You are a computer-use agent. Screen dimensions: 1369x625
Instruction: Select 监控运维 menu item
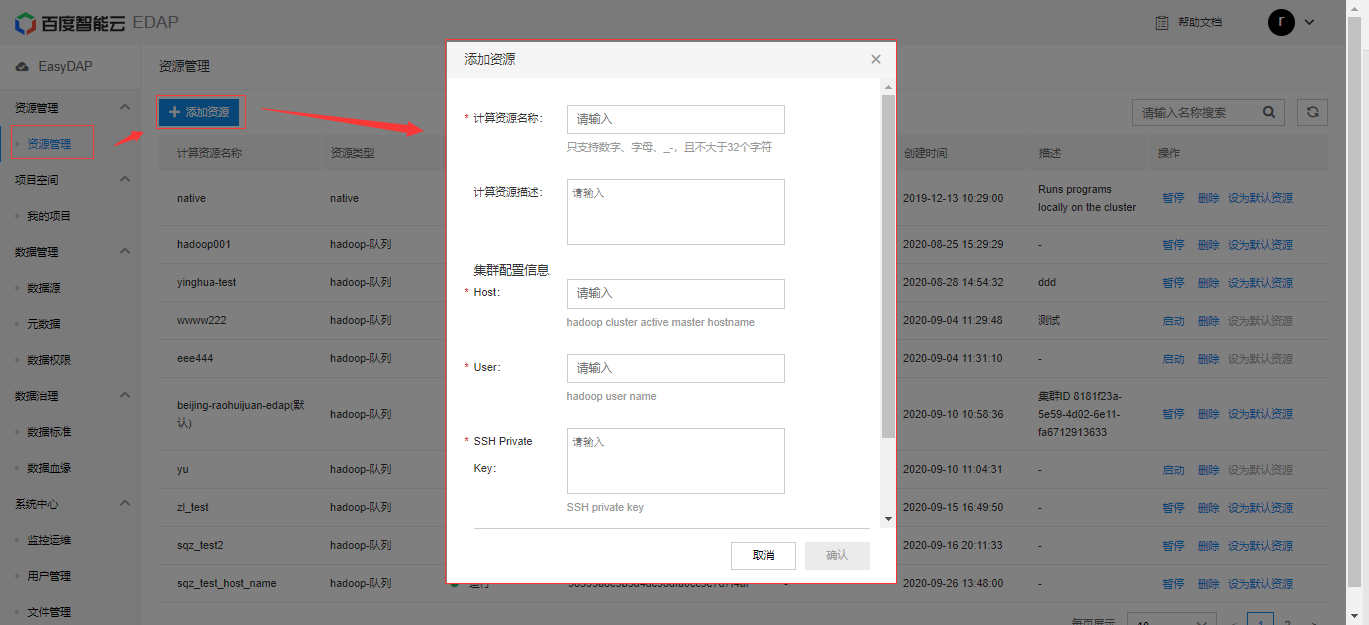(x=48, y=540)
